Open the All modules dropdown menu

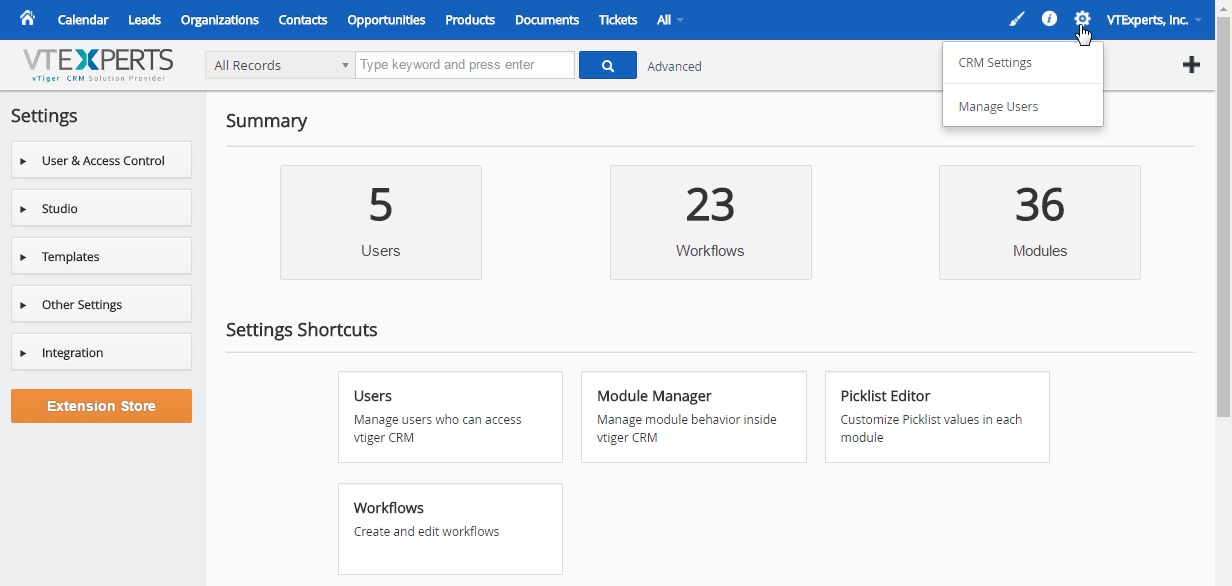[x=670, y=20]
